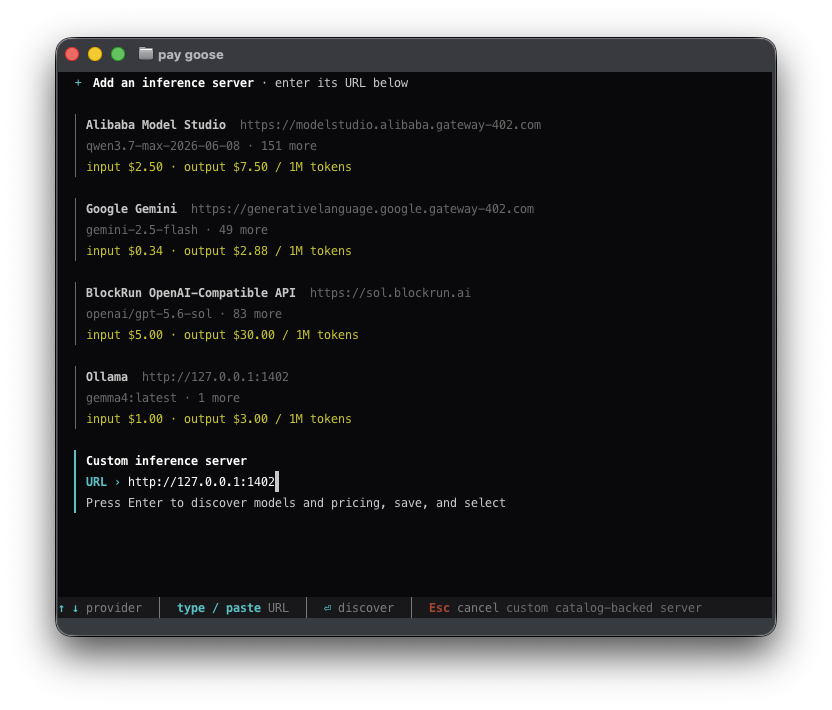The width and height of the screenshot is (832, 710).
Task: Select the Ollama provider heading
Action: pos(107,377)
